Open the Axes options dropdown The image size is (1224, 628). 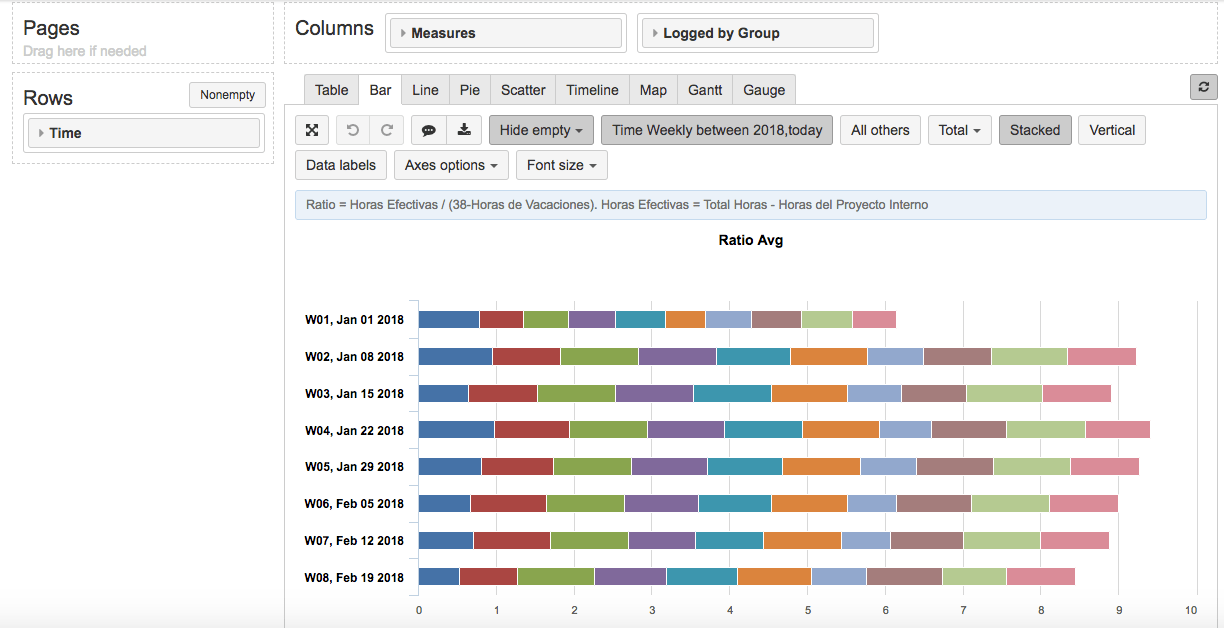pyautogui.click(x=451, y=165)
